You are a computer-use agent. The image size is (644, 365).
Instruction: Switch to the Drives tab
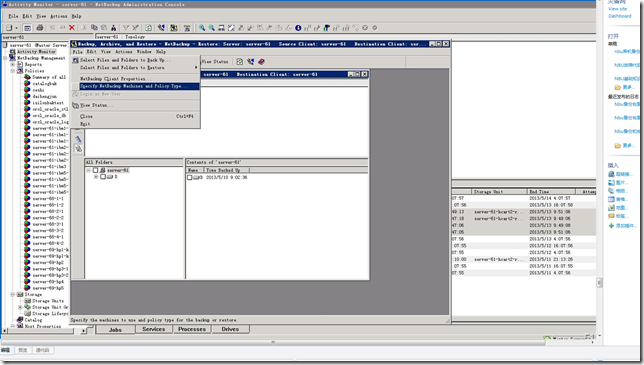tap(230, 329)
